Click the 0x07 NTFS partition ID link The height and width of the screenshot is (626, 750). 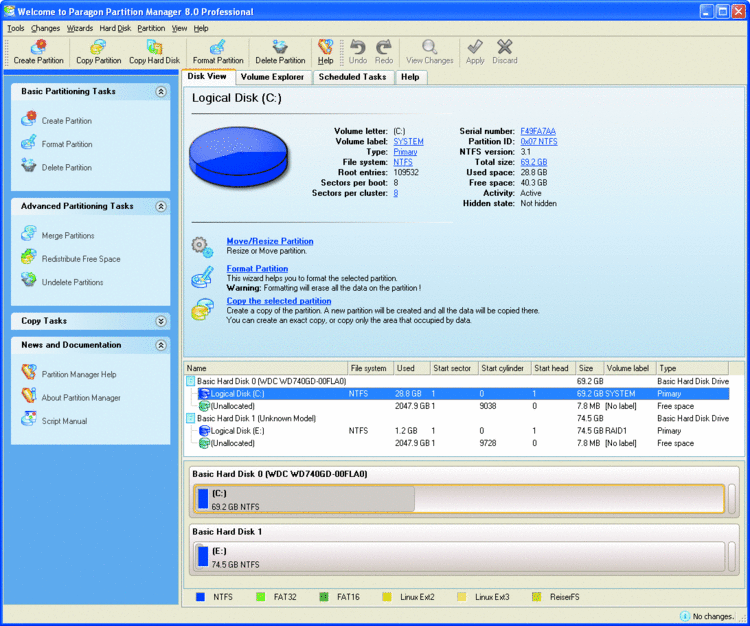(x=539, y=142)
